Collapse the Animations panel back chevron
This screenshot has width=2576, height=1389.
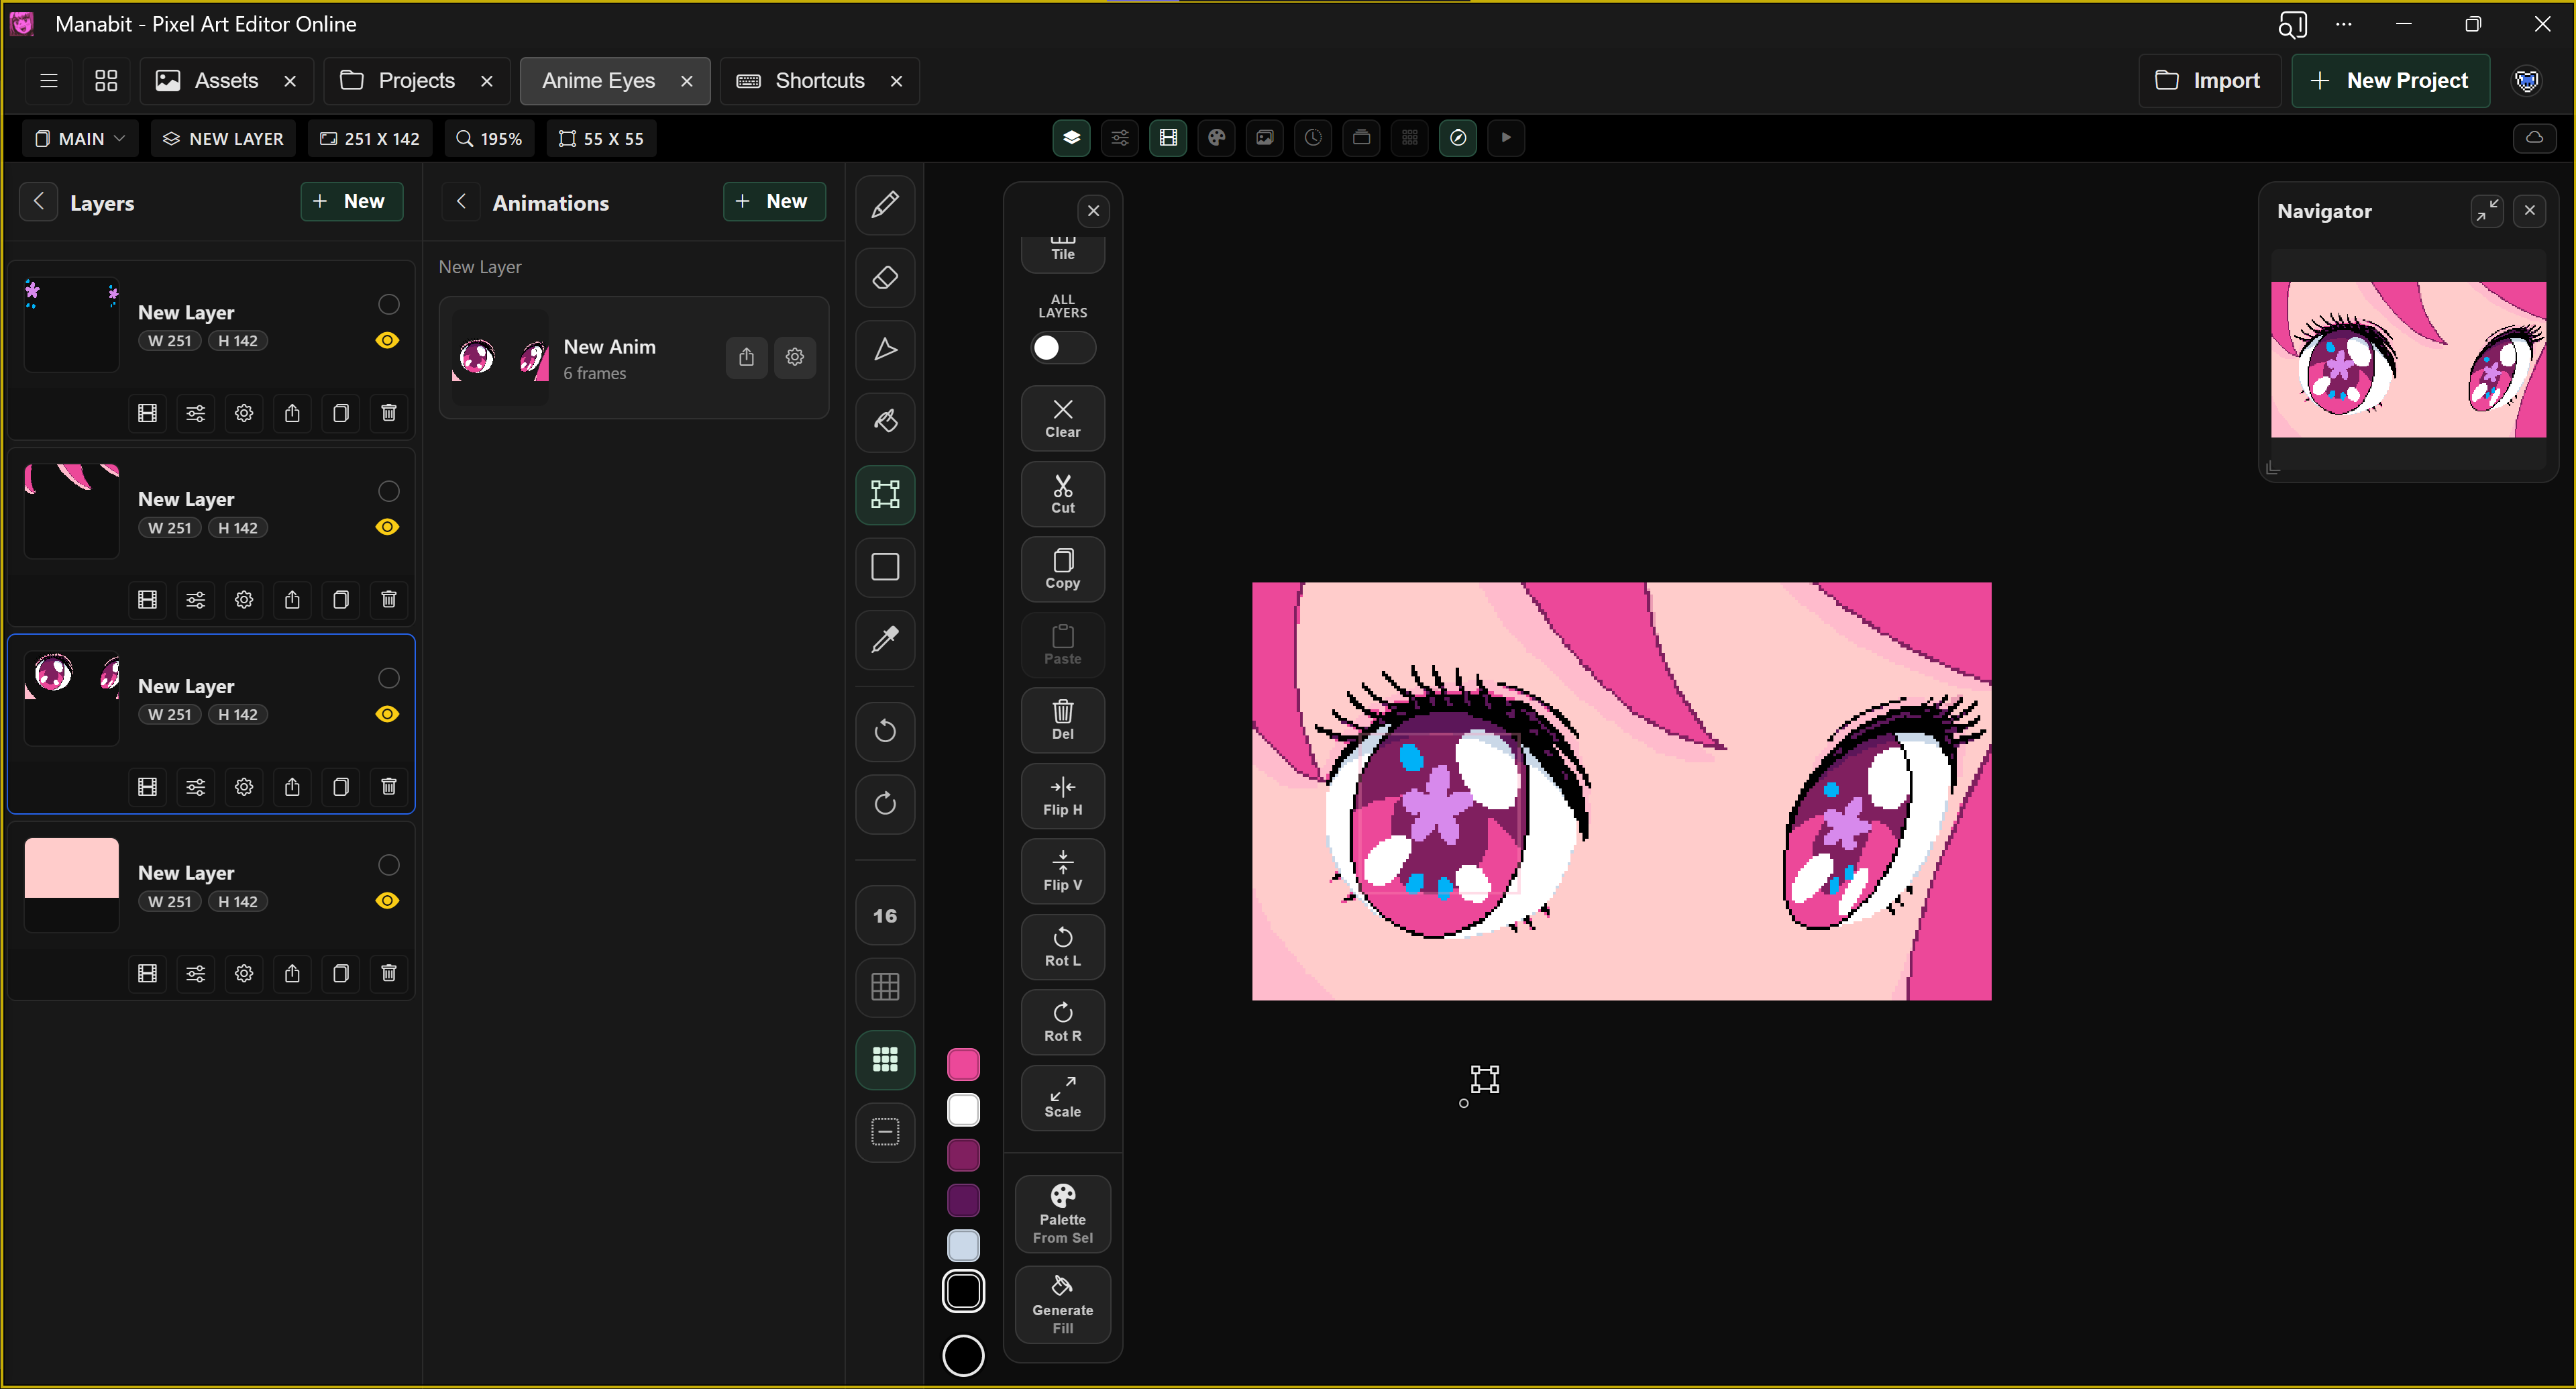[461, 202]
